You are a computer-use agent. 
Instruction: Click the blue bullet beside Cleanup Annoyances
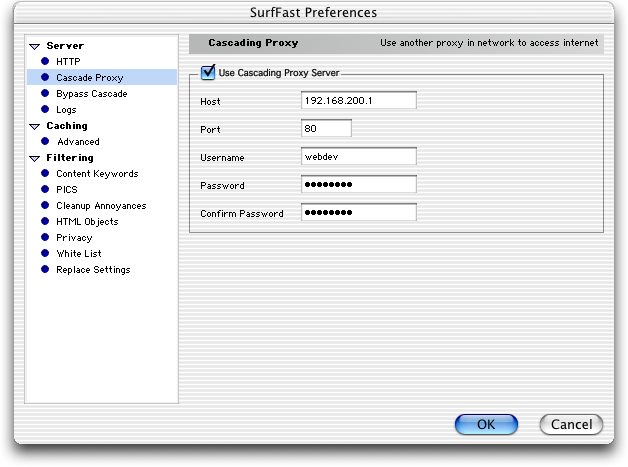tap(45, 205)
